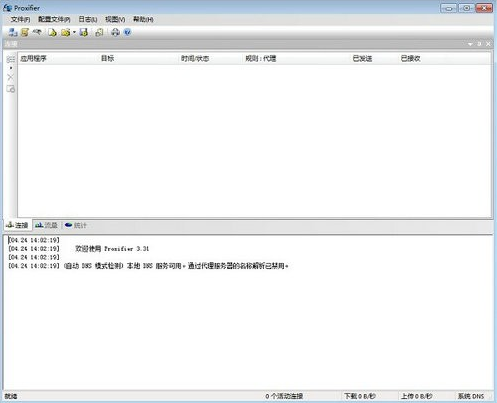This screenshot has height=403, width=497.
Task: Sort by the 应用程序 column header
Action: tap(33, 59)
